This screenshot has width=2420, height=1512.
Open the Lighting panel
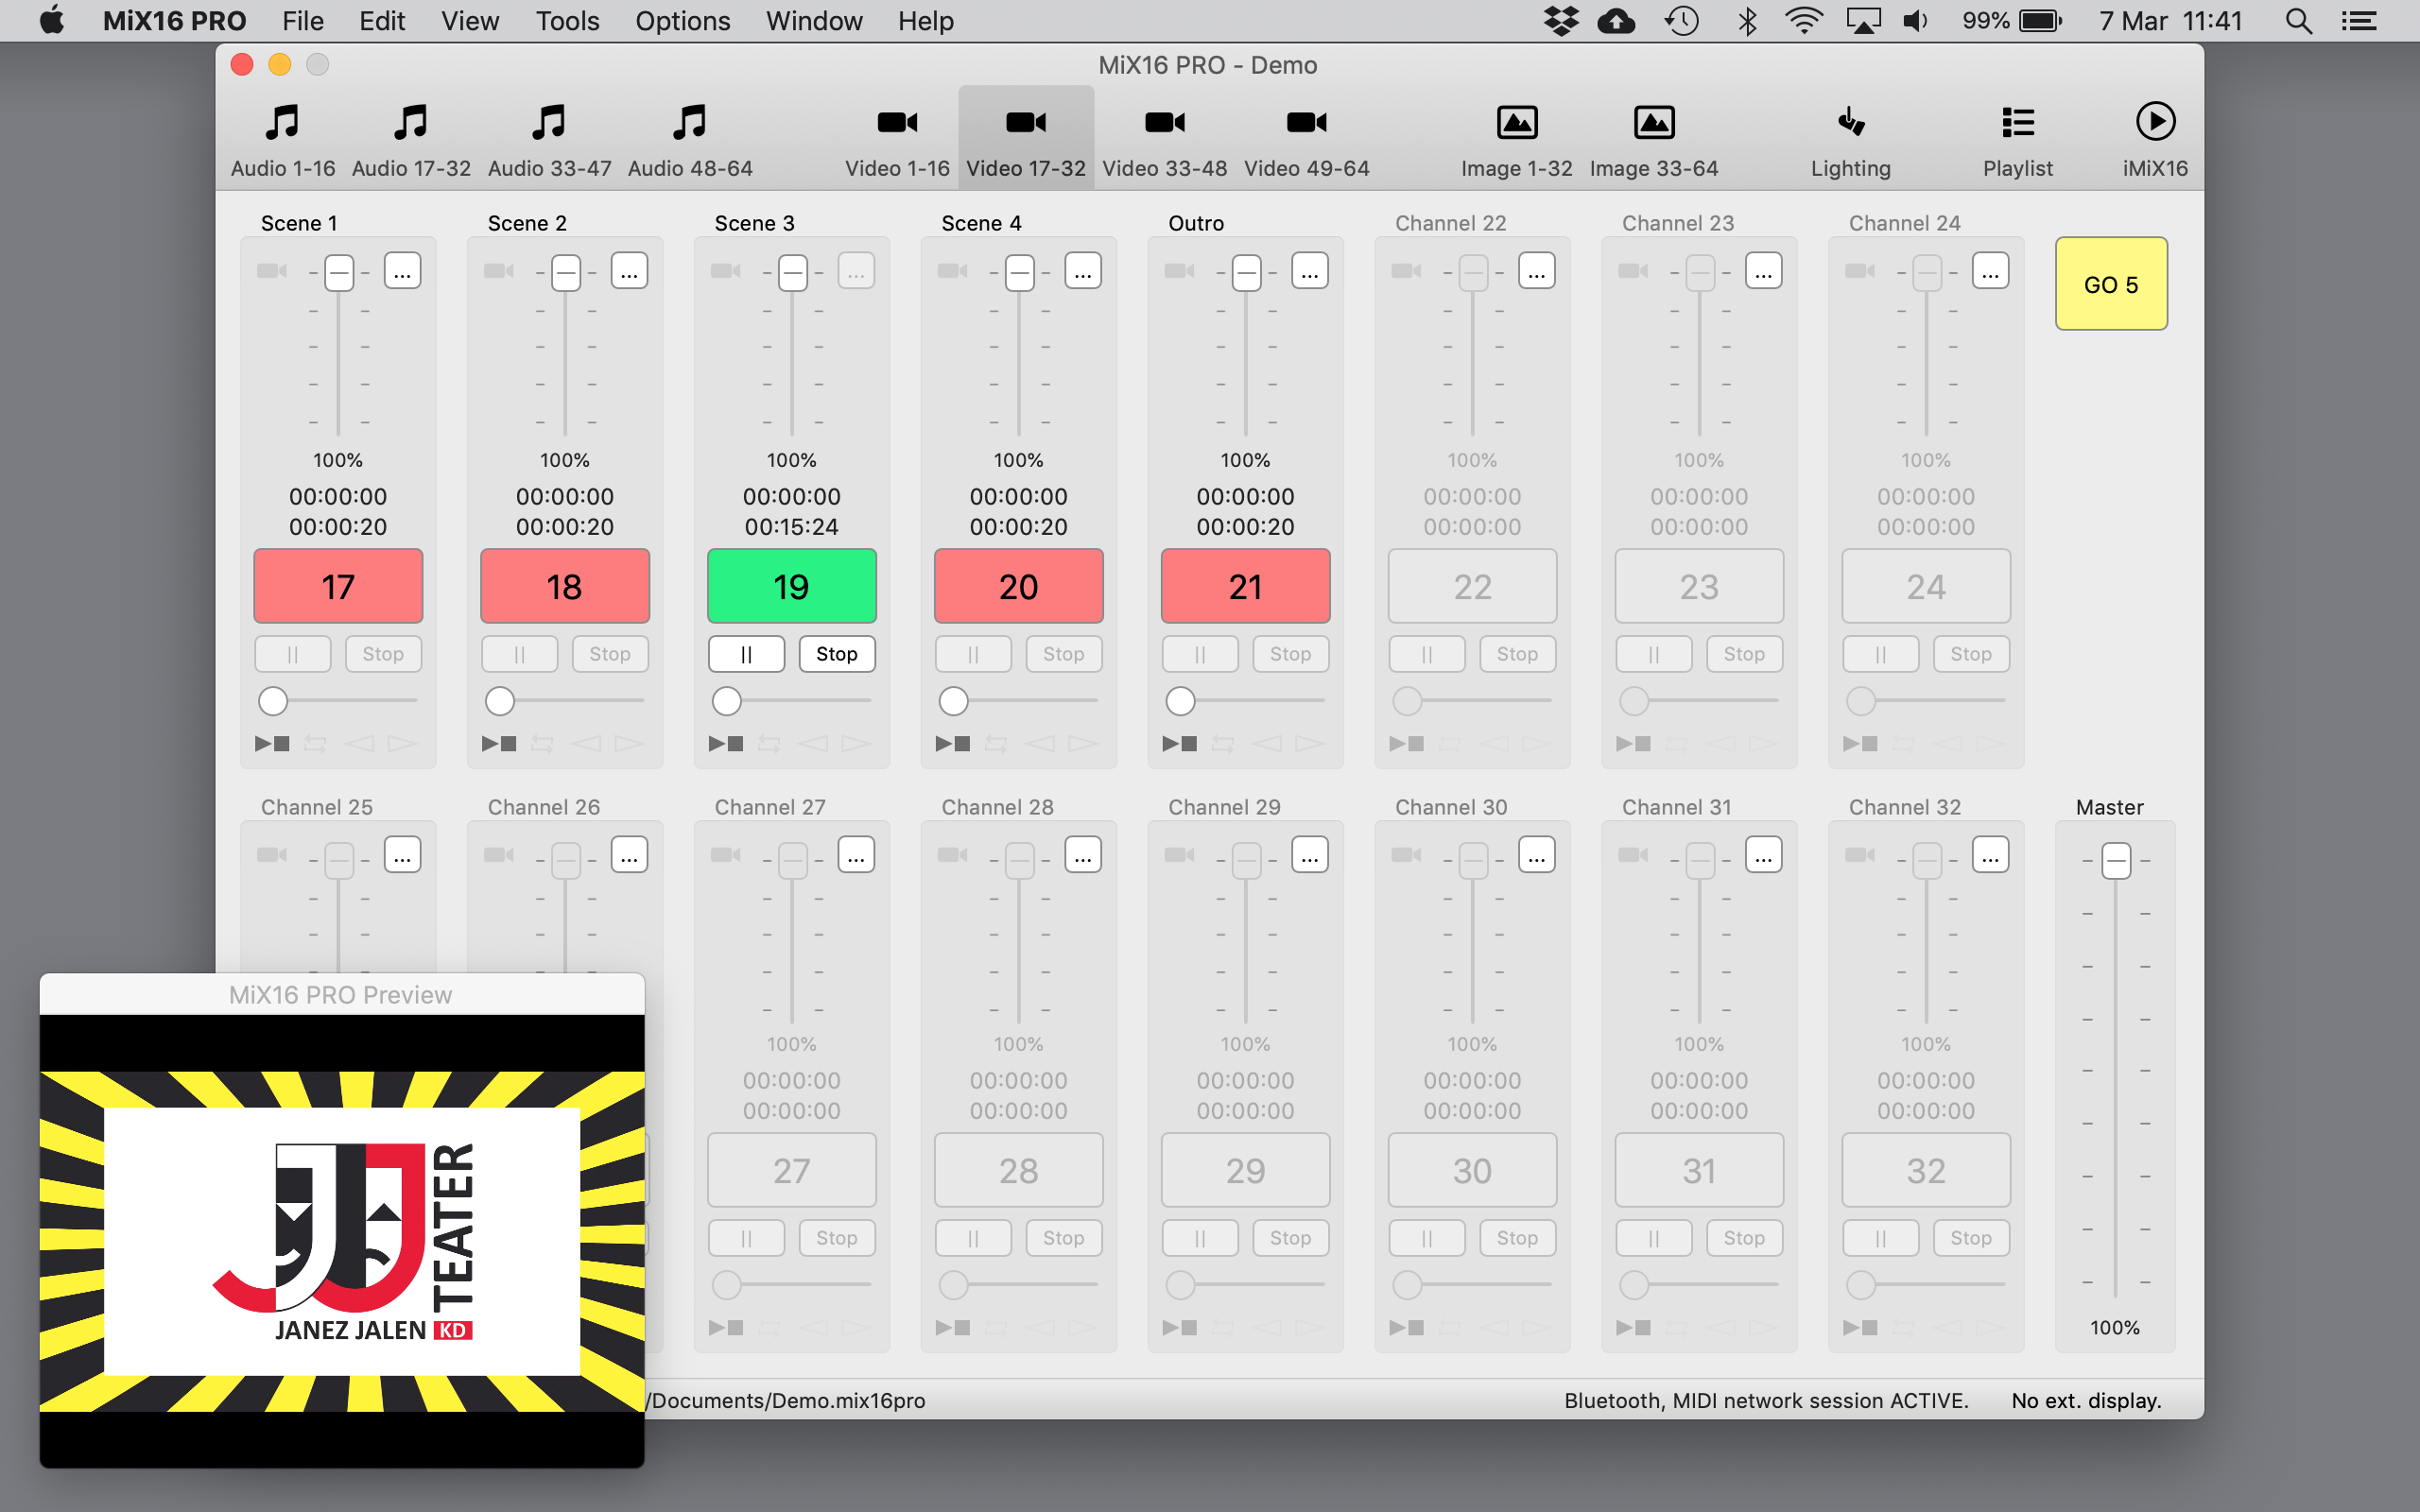point(1850,139)
